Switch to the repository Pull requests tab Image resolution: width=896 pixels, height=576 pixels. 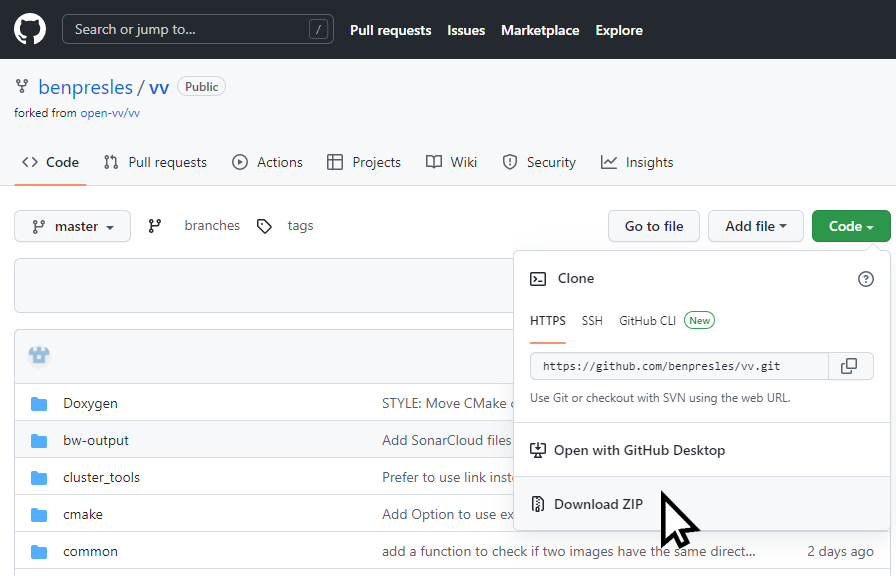click(x=155, y=162)
